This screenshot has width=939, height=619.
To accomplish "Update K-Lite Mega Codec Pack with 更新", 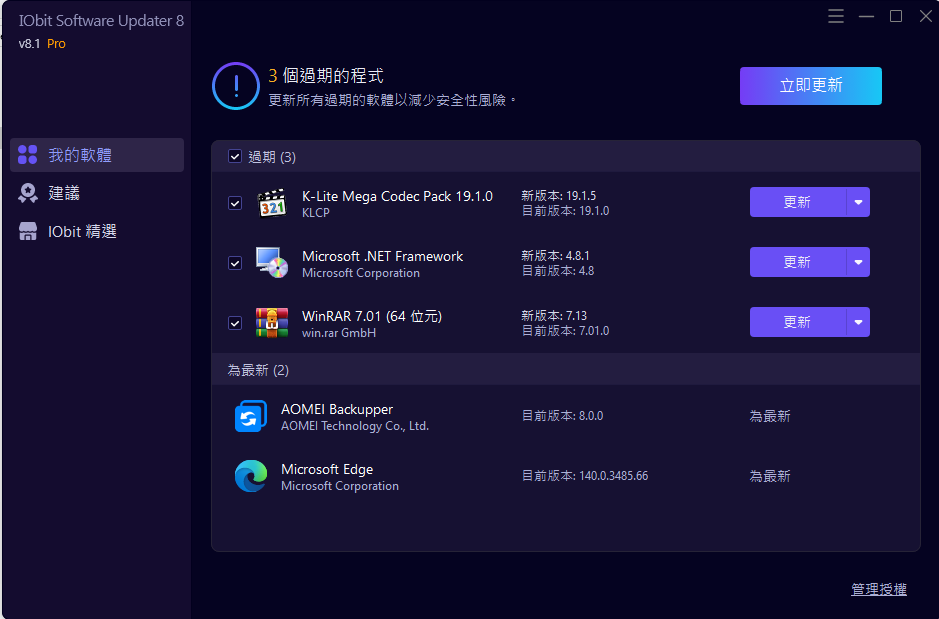I will point(798,202).
